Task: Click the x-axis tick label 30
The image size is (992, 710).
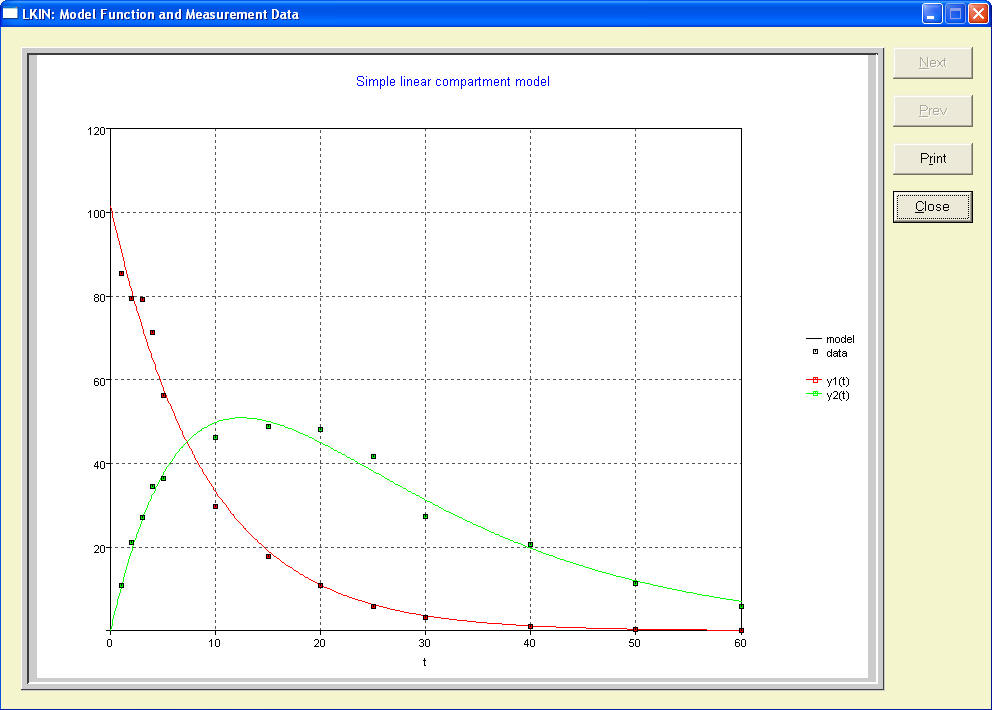Action: click(424, 644)
